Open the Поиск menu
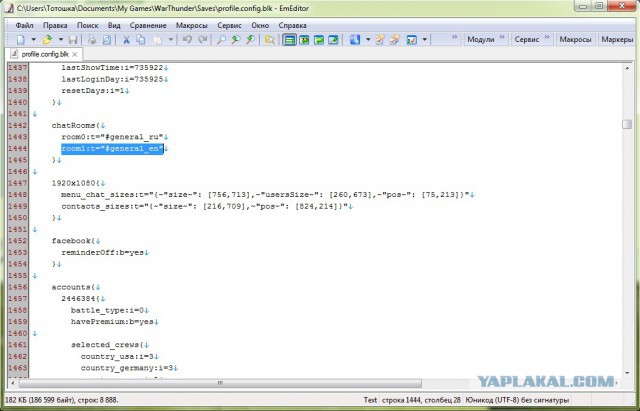640x411 pixels. pos(88,25)
